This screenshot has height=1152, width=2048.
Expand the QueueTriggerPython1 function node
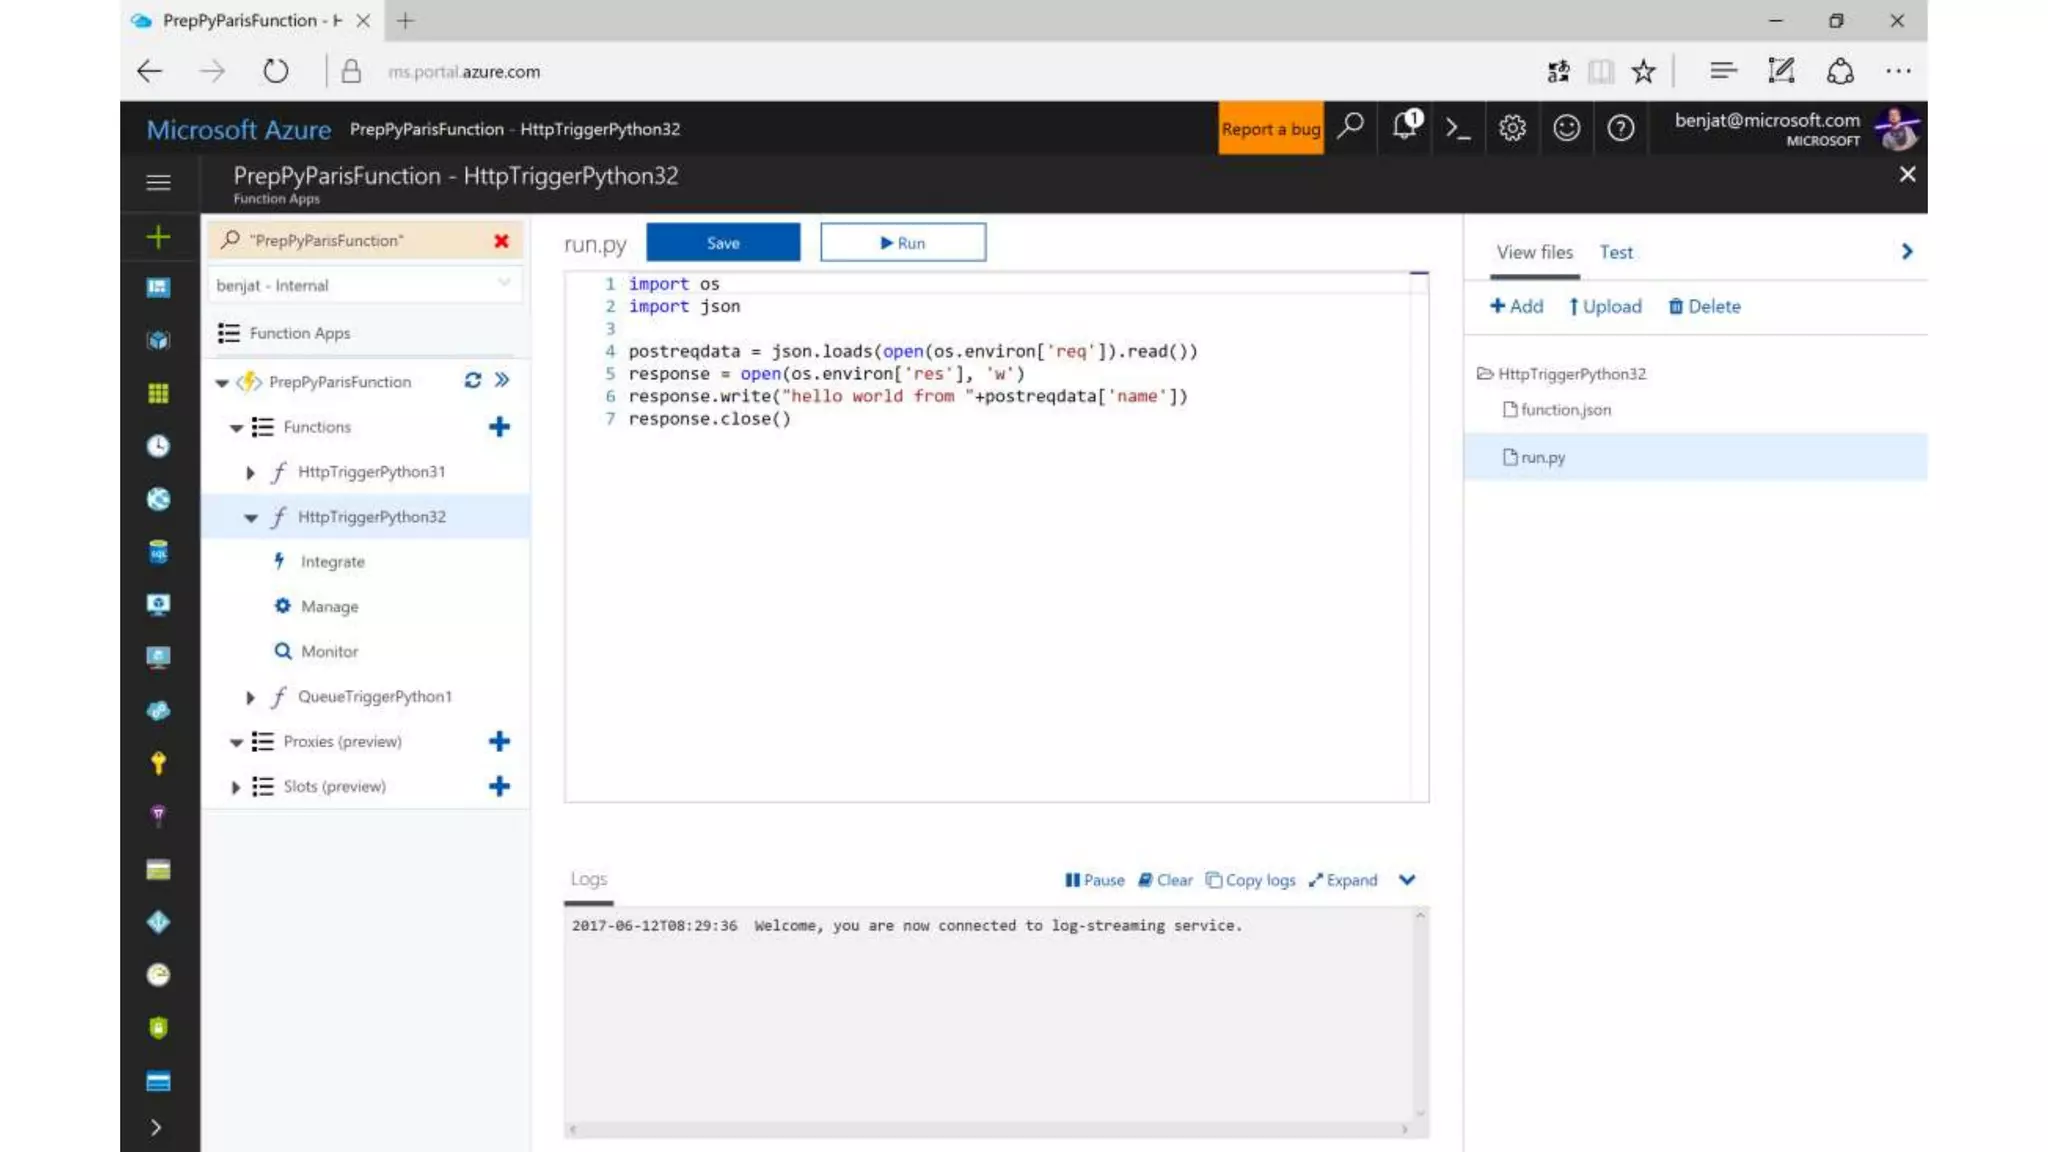[x=251, y=697]
